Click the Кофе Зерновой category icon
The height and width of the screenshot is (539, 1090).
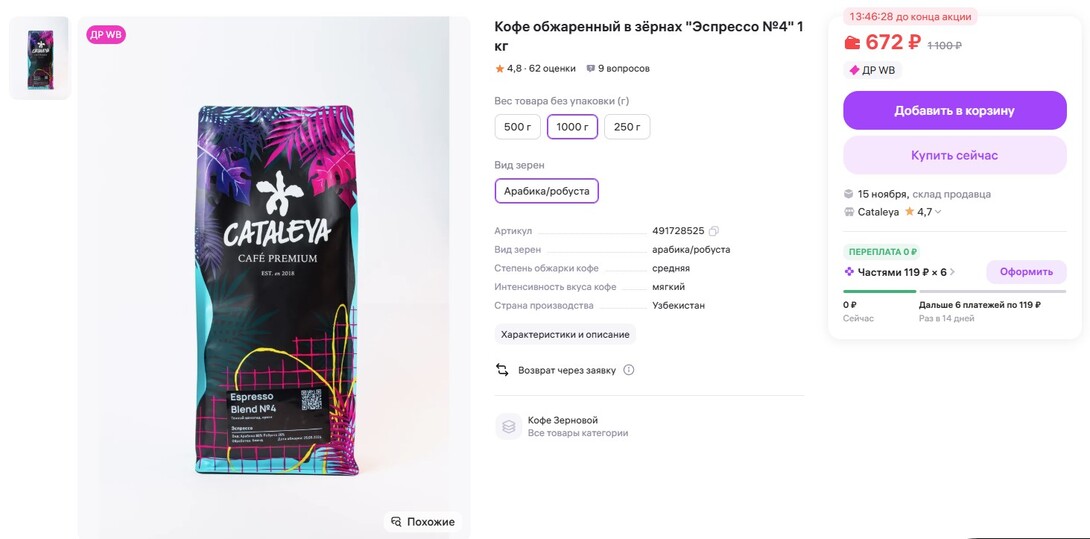pyautogui.click(x=508, y=427)
